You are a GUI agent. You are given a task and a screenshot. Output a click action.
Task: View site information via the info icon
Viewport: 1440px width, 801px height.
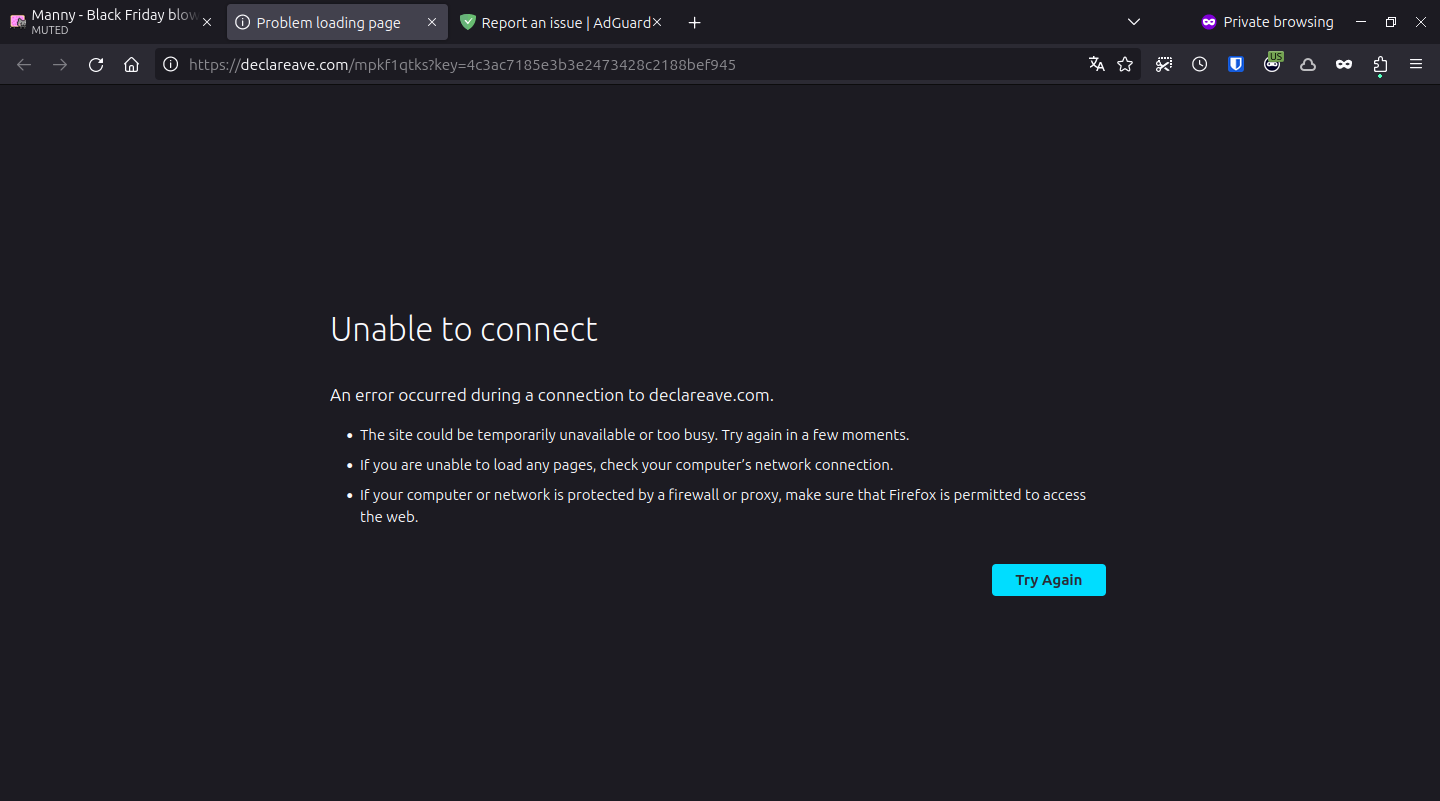[x=170, y=64]
